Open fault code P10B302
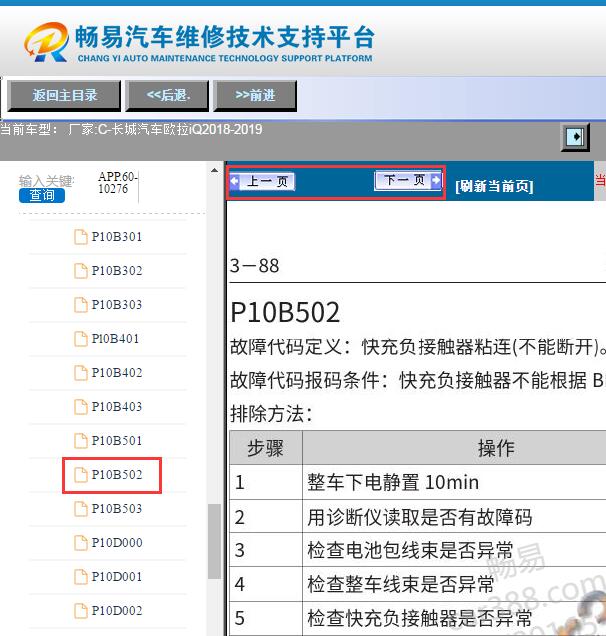Image resolution: width=606 pixels, height=636 pixels. [117, 271]
